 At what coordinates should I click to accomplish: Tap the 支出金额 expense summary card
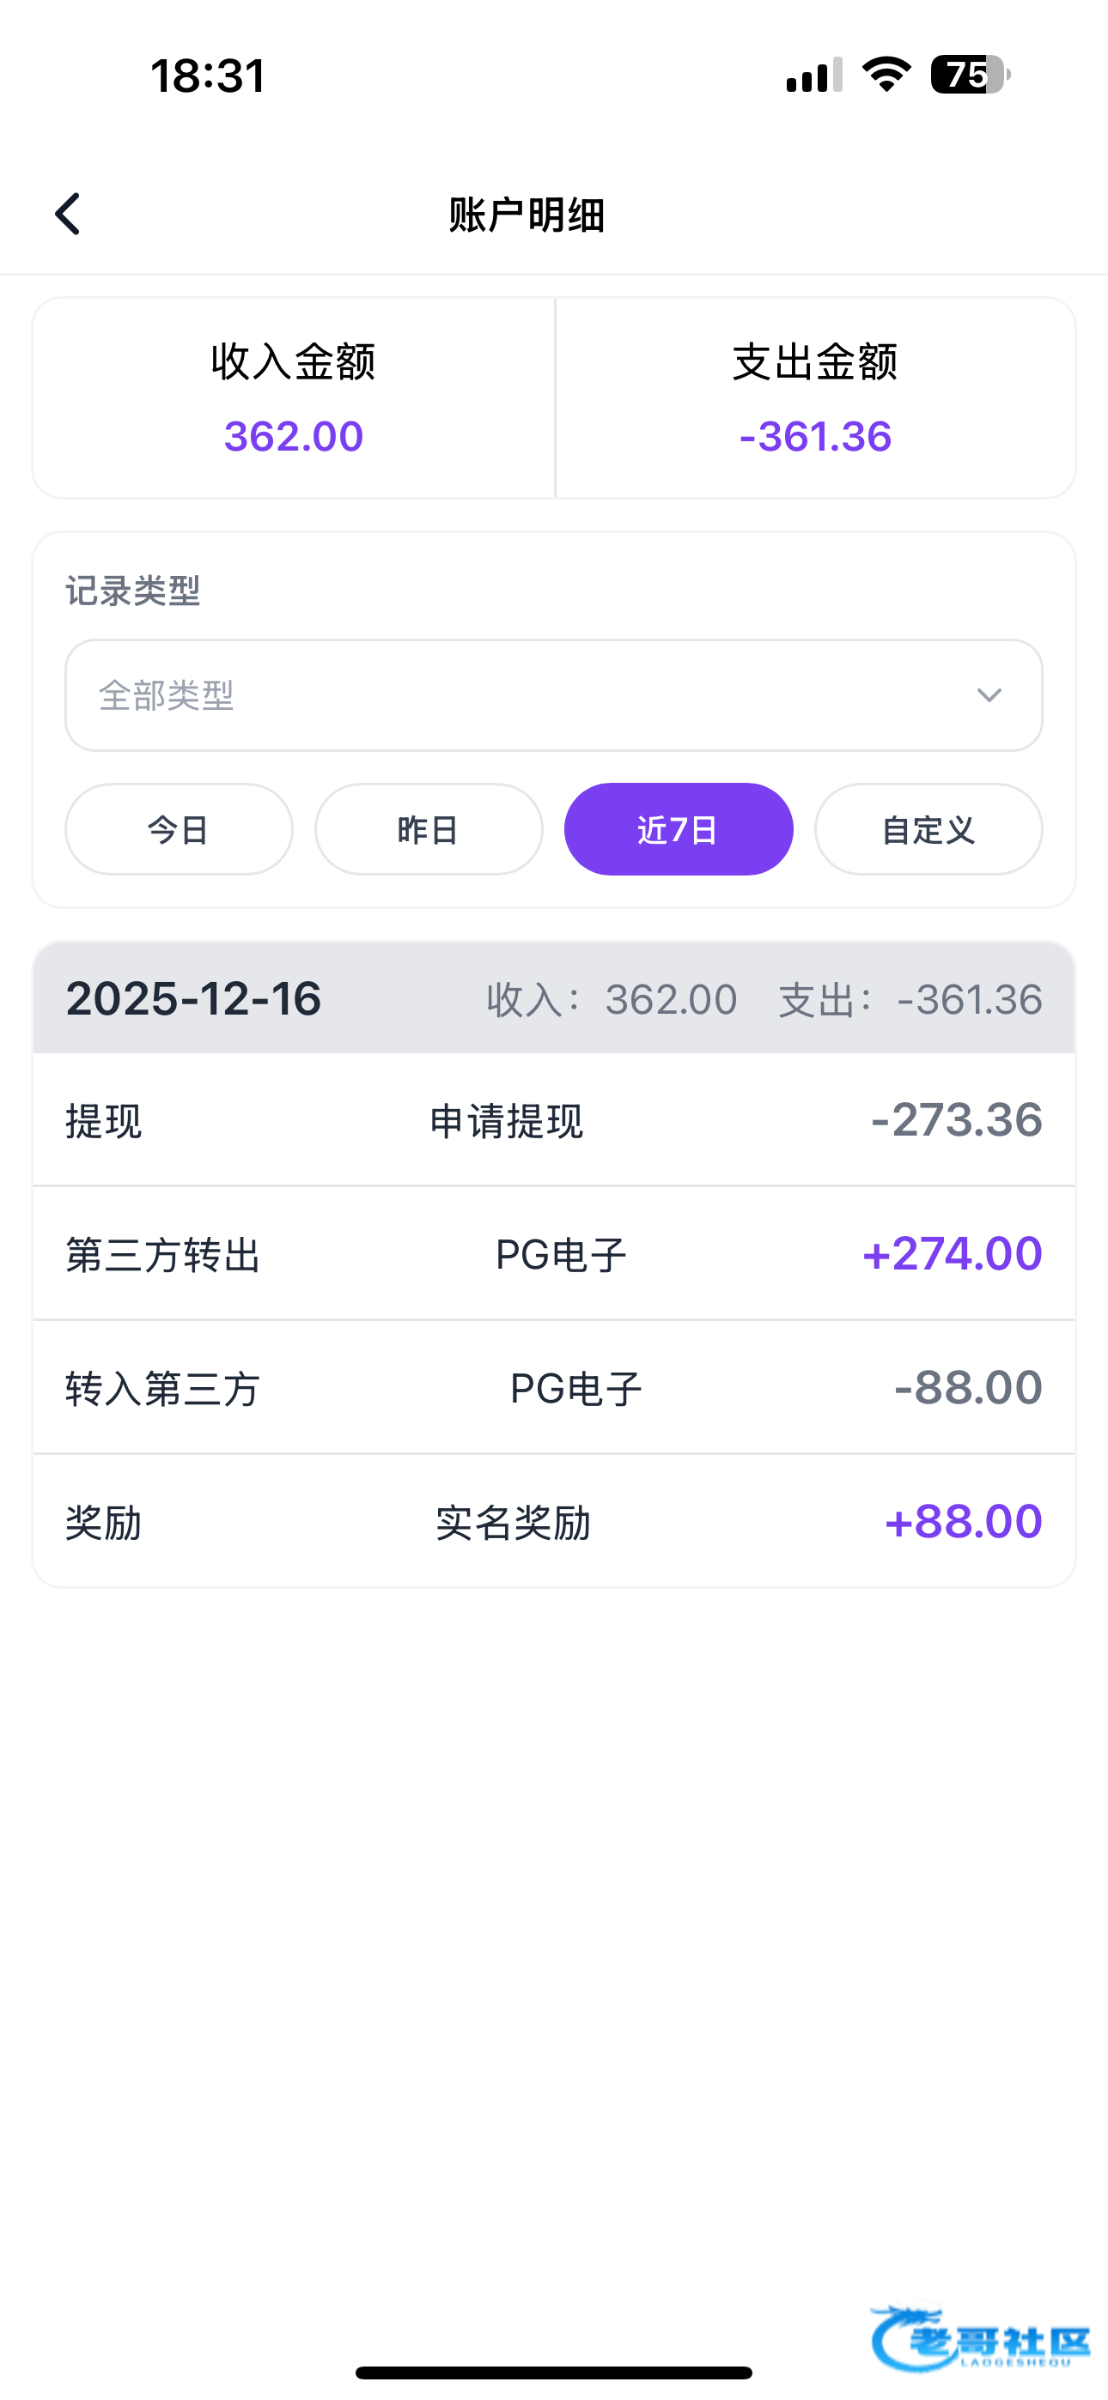point(815,398)
